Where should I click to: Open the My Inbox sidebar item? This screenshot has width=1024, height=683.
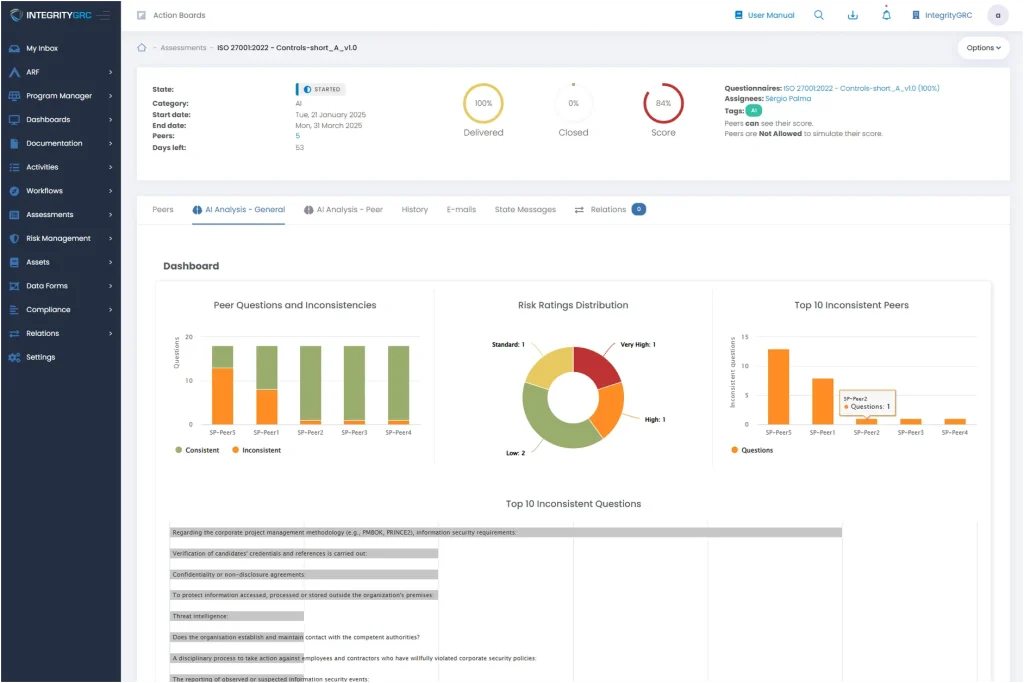tap(42, 48)
